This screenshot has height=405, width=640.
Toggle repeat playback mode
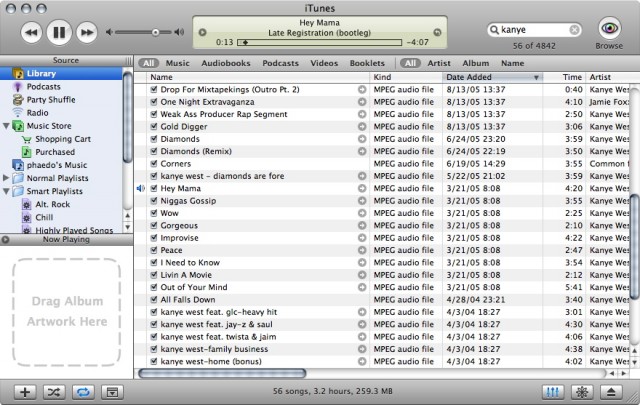[x=82, y=391]
